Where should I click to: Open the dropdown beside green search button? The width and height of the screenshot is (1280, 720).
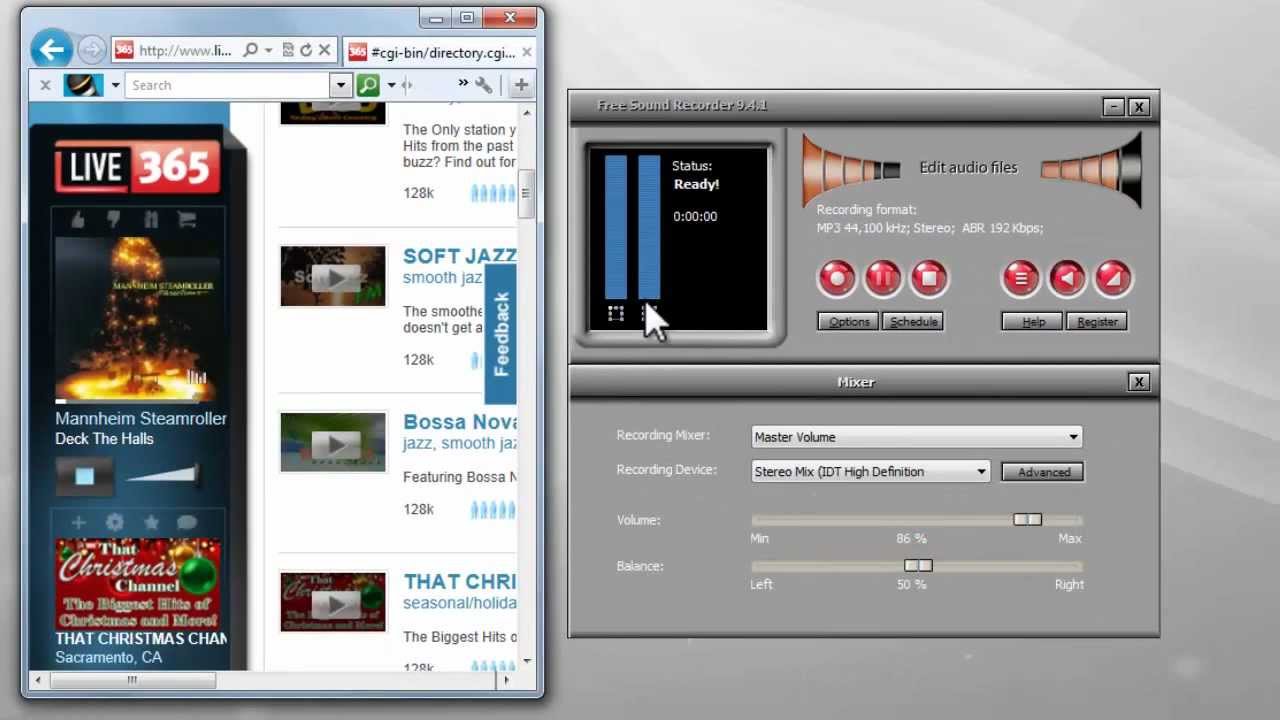(x=391, y=85)
